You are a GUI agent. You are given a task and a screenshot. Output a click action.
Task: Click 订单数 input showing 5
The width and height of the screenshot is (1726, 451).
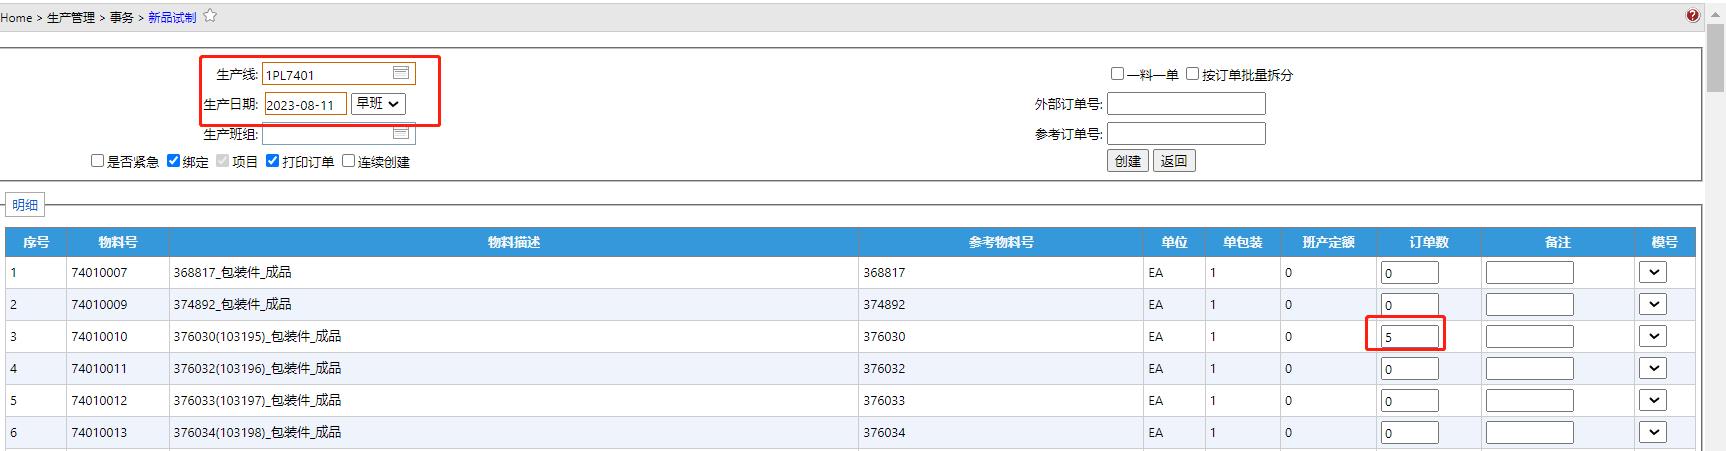pos(1410,336)
